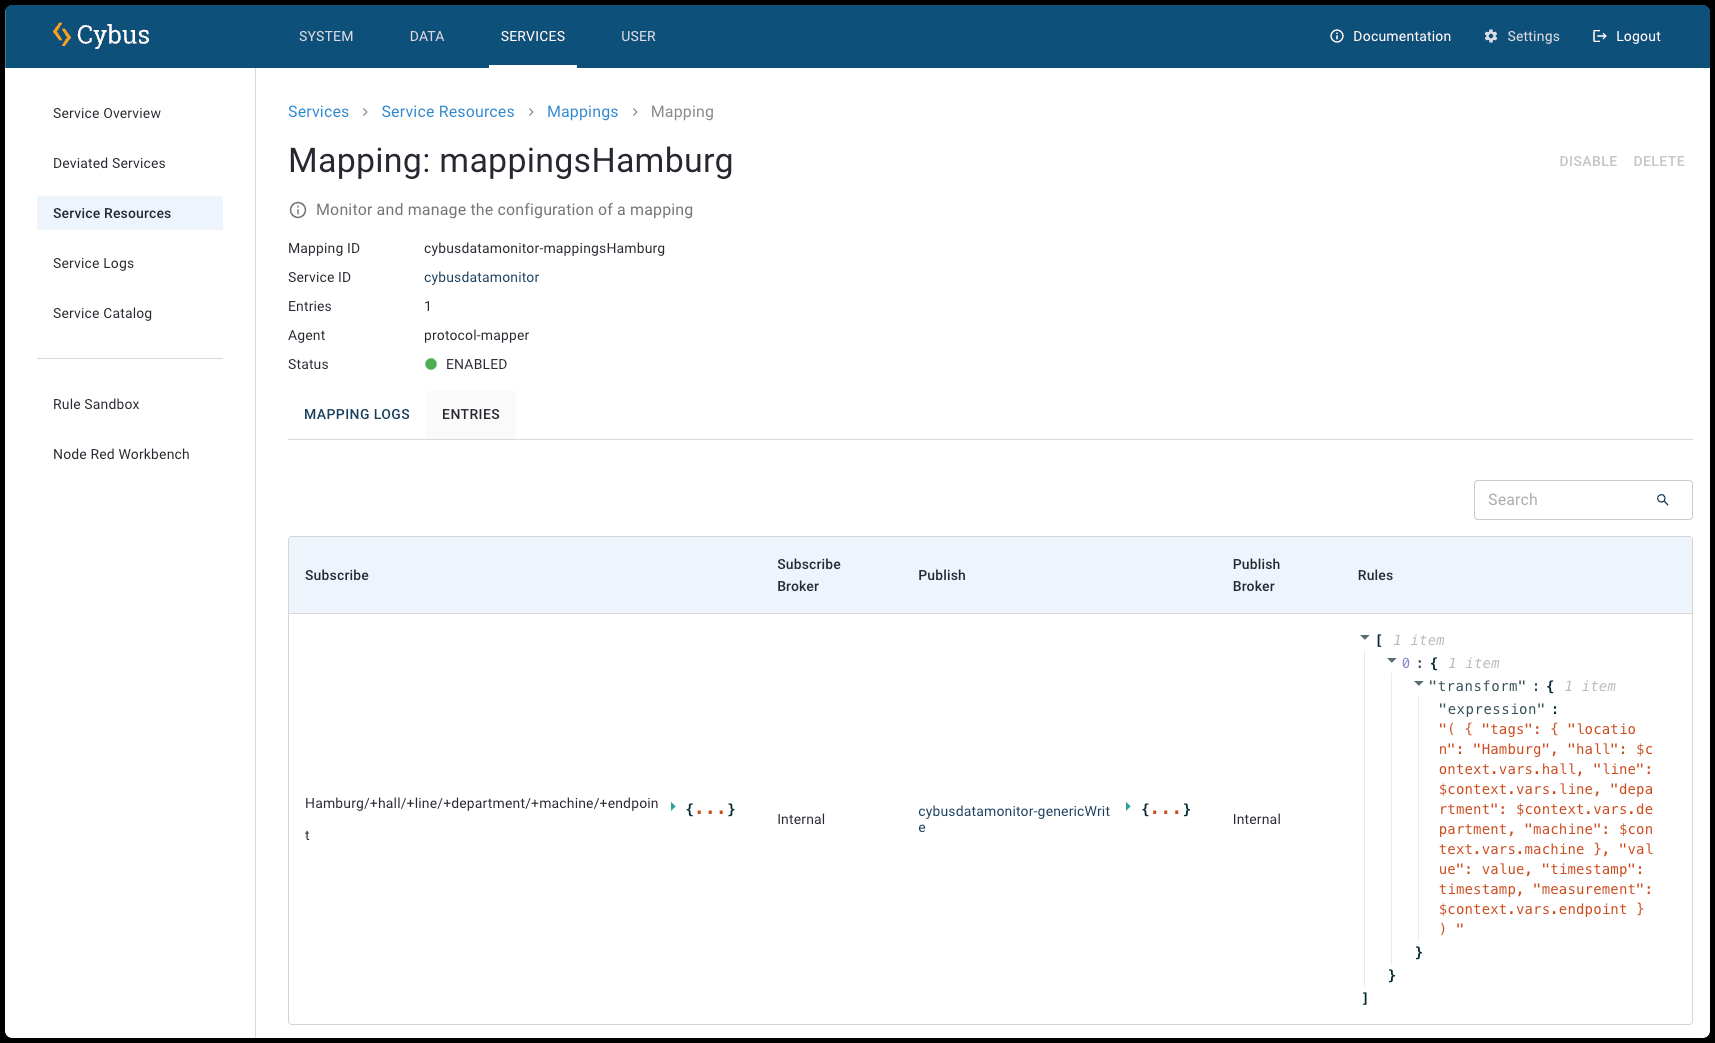Image resolution: width=1715 pixels, height=1043 pixels.
Task: Click into the entries Search field
Action: click(x=1560, y=500)
